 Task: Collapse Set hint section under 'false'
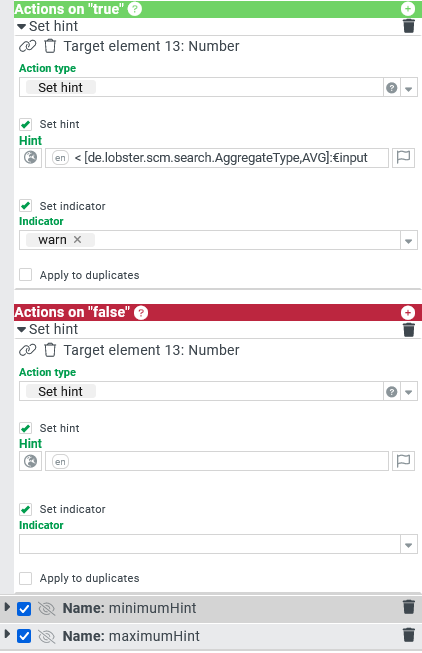[22, 329]
